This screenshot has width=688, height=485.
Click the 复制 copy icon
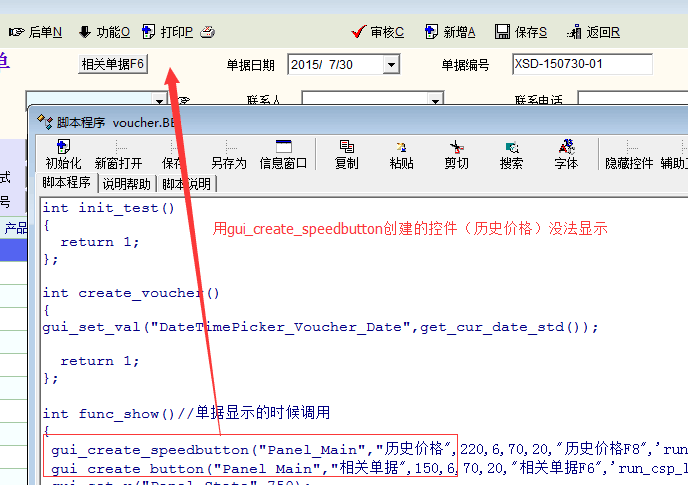pos(346,154)
